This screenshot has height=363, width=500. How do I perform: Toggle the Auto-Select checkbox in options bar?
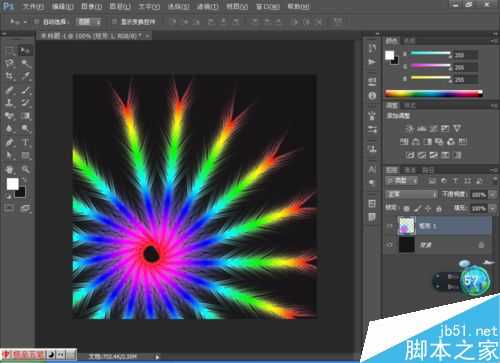(x=37, y=22)
